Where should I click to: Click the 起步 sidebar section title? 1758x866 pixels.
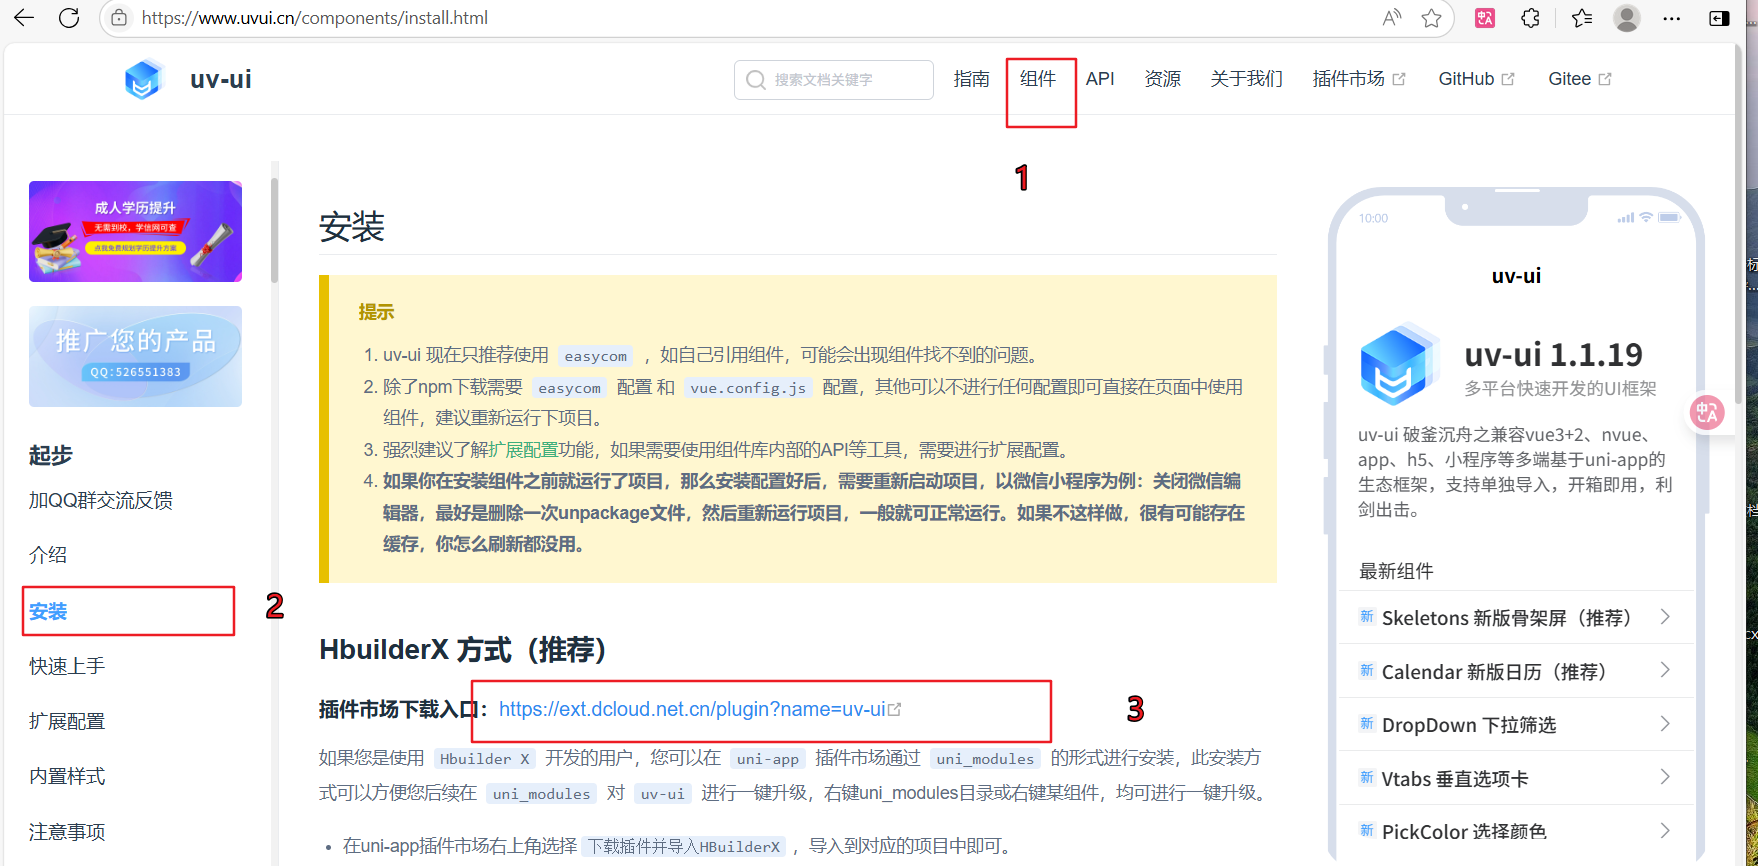pos(51,455)
